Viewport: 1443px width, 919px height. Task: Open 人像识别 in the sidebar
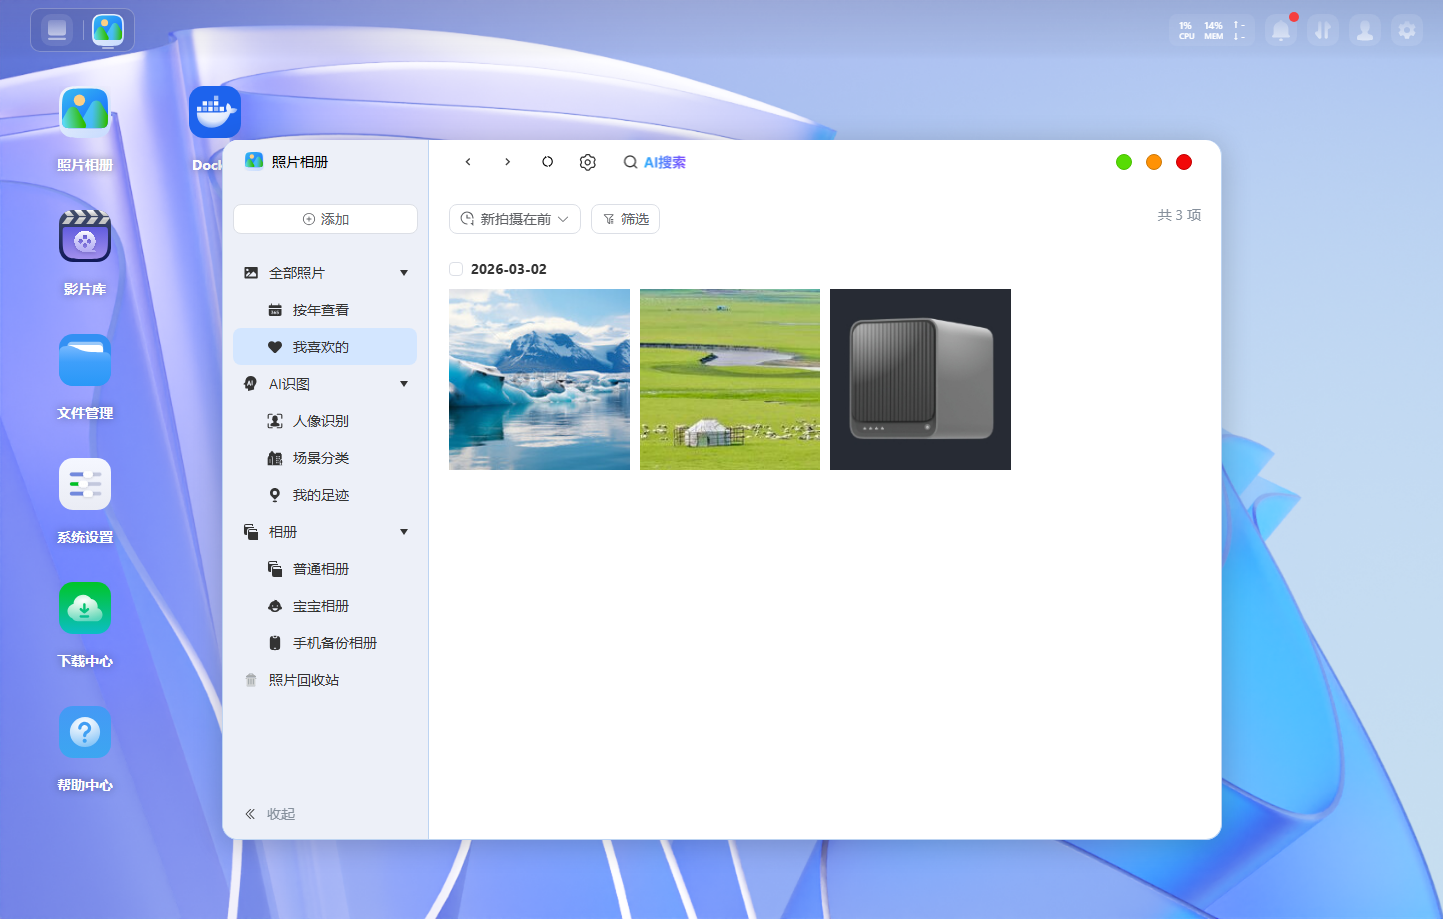point(325,421)
